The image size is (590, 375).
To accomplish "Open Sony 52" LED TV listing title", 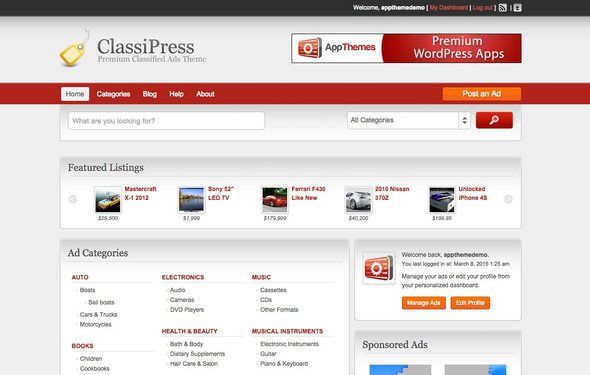I will click(x=220, y=193).
